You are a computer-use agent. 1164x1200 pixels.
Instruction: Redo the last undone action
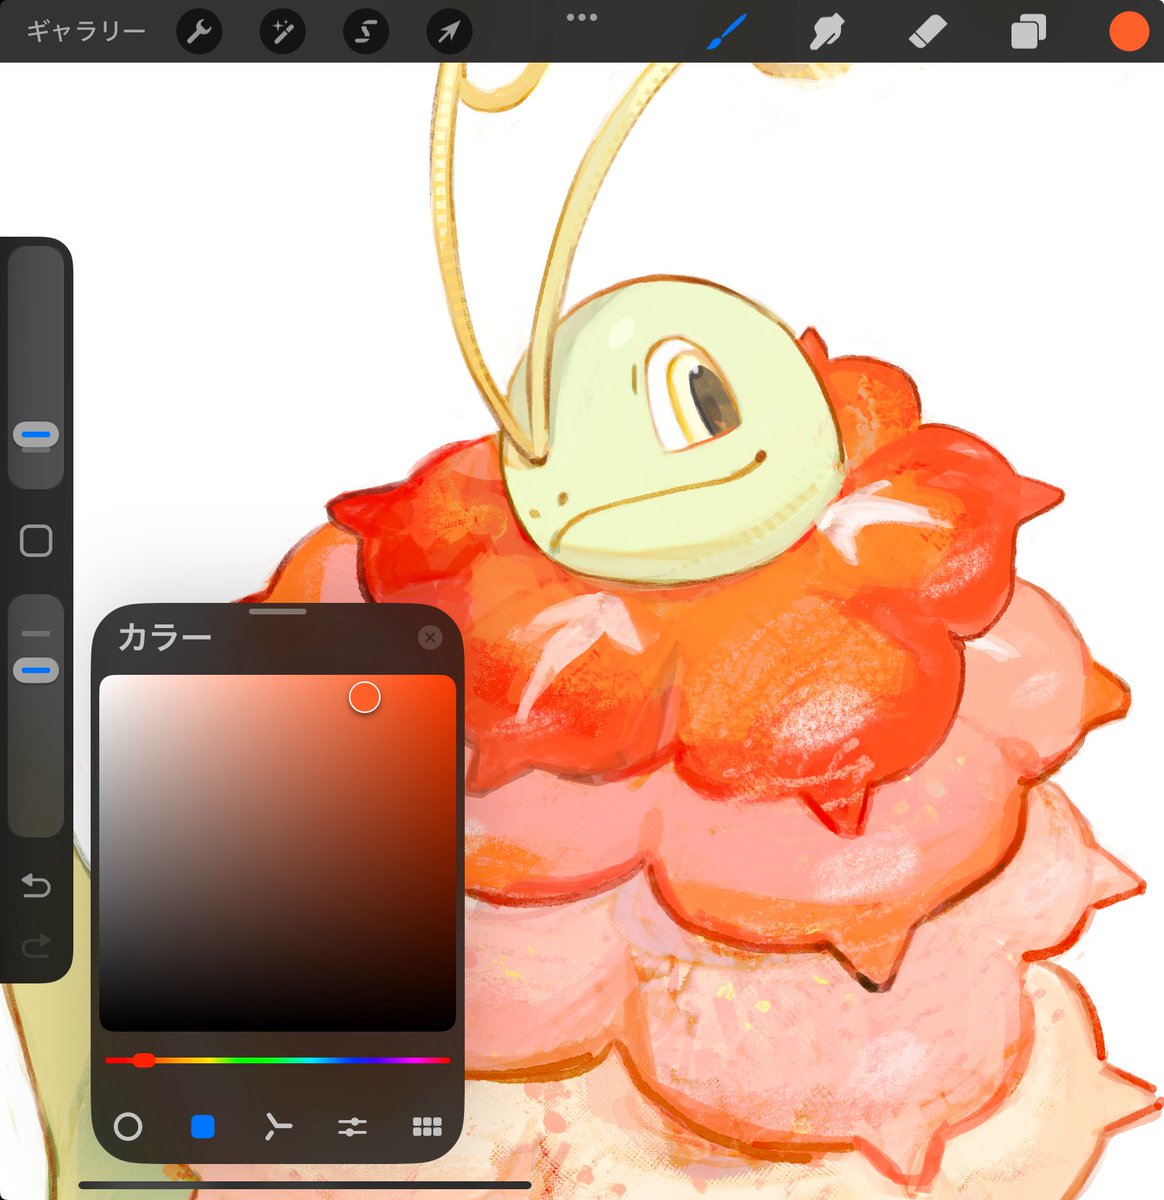click(36, 946)
